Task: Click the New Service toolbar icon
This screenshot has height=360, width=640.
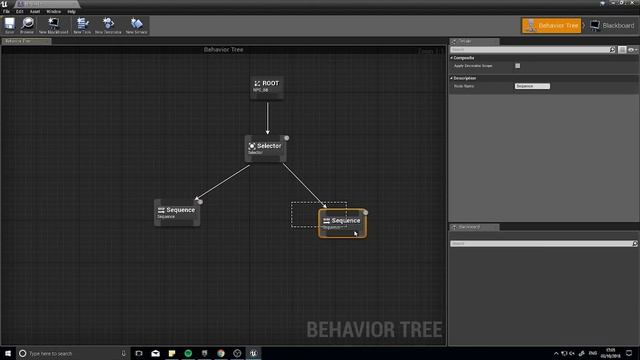Action: click(x=136, y=25)
